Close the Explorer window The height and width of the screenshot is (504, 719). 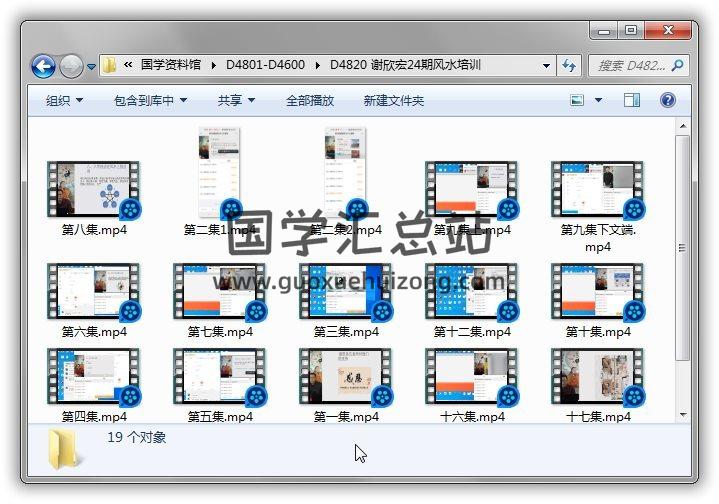[668, 31]
